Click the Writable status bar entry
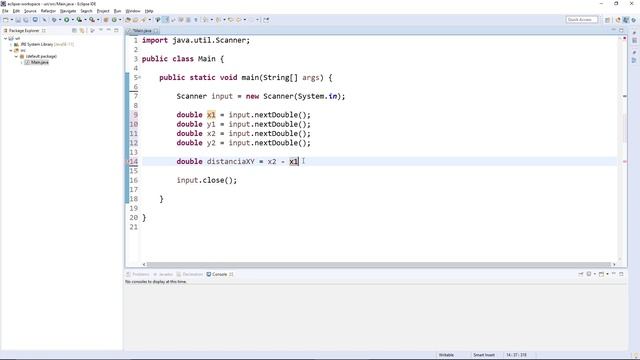 446,355
